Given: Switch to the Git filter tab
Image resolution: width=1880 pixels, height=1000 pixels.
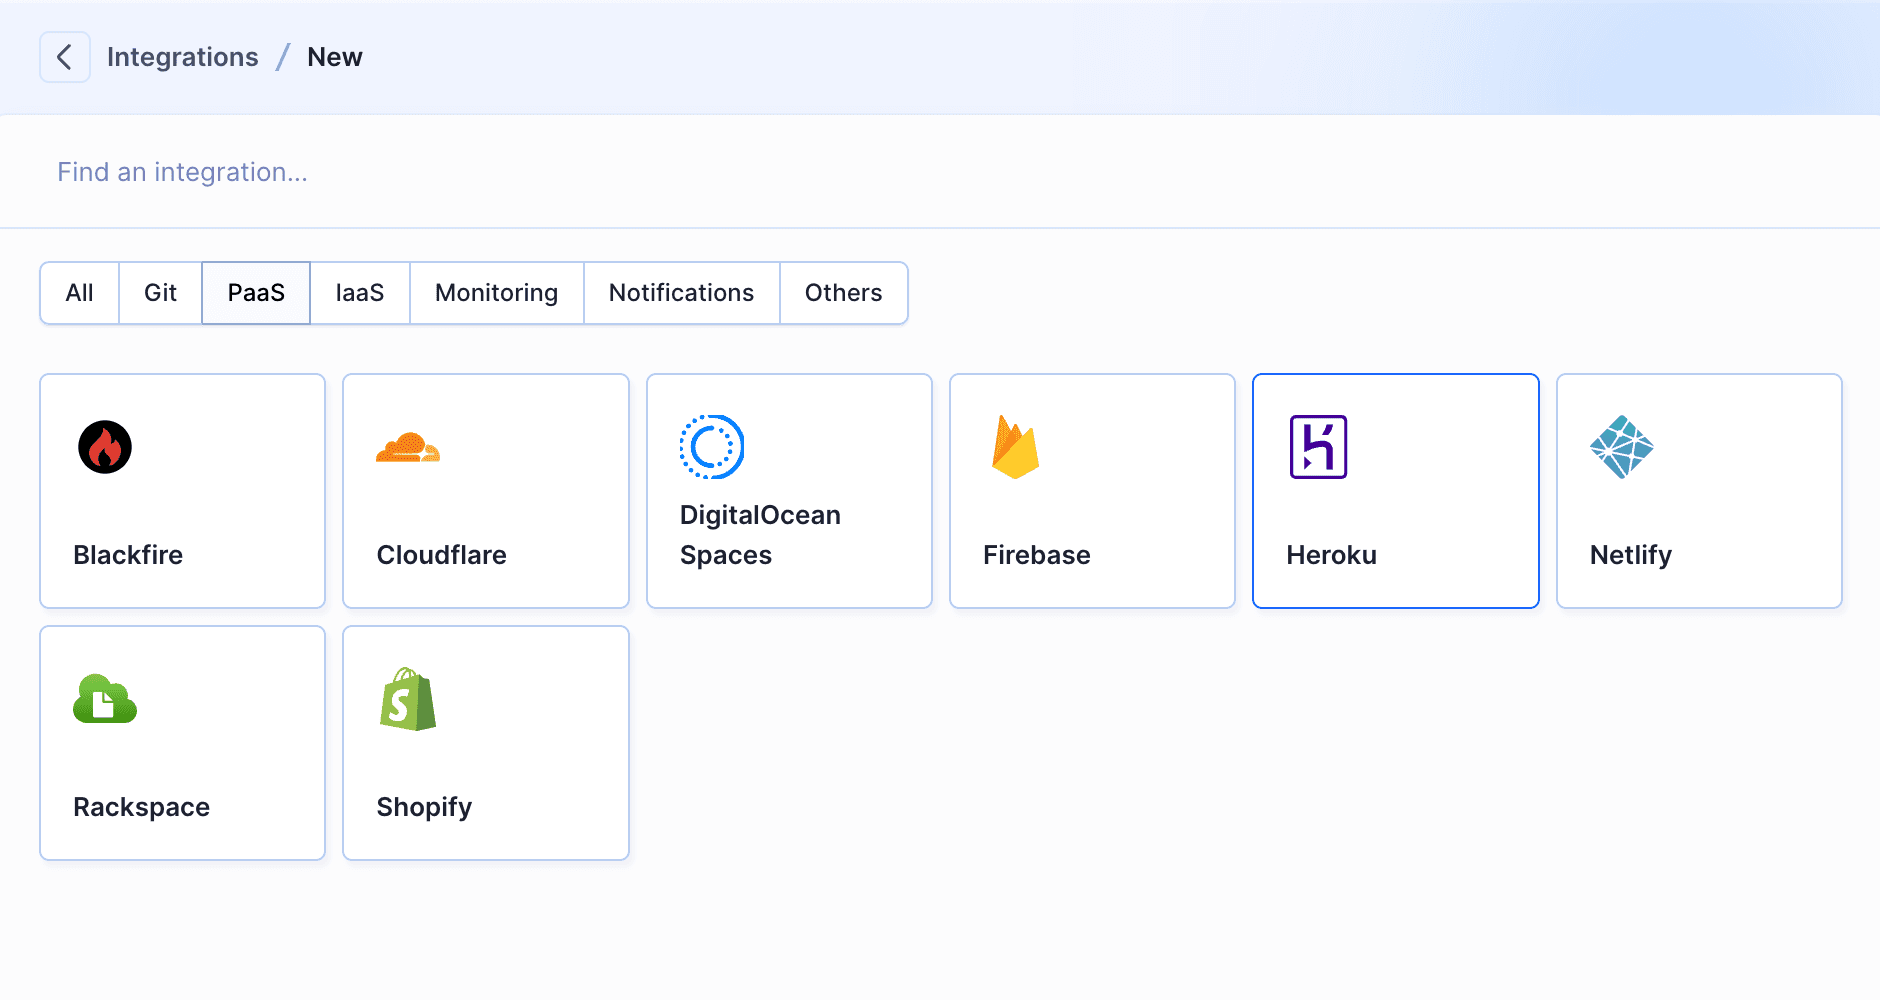Looking at the screenshot, I should pos(160,293).
